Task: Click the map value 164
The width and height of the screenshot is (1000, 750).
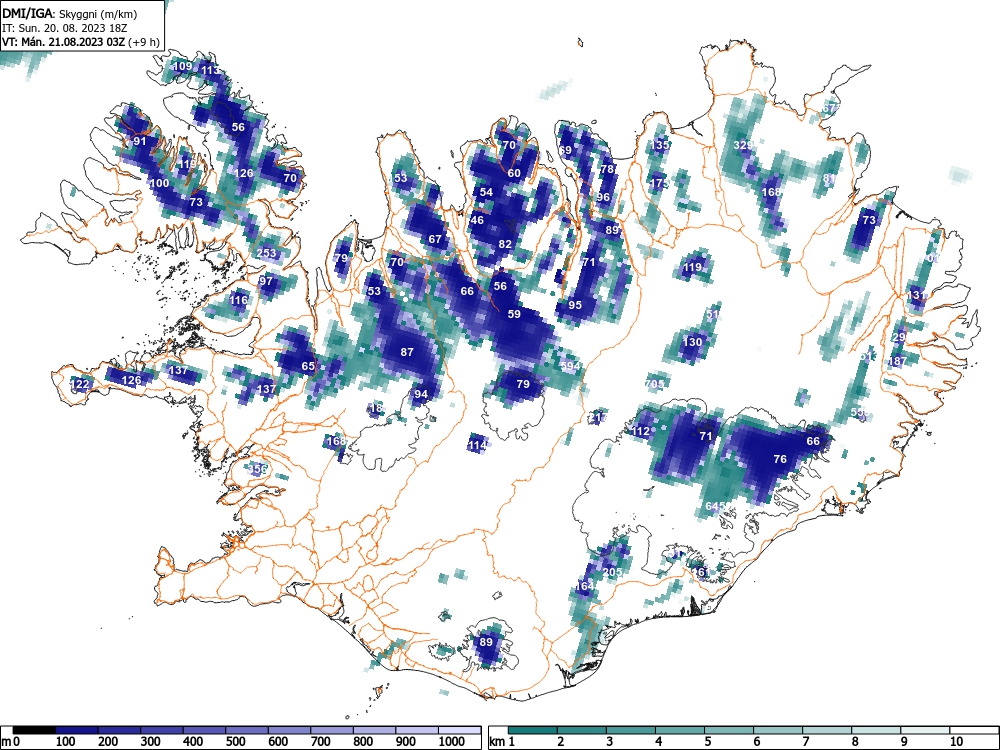Action: pyautogui.click(x=585, y=586)
